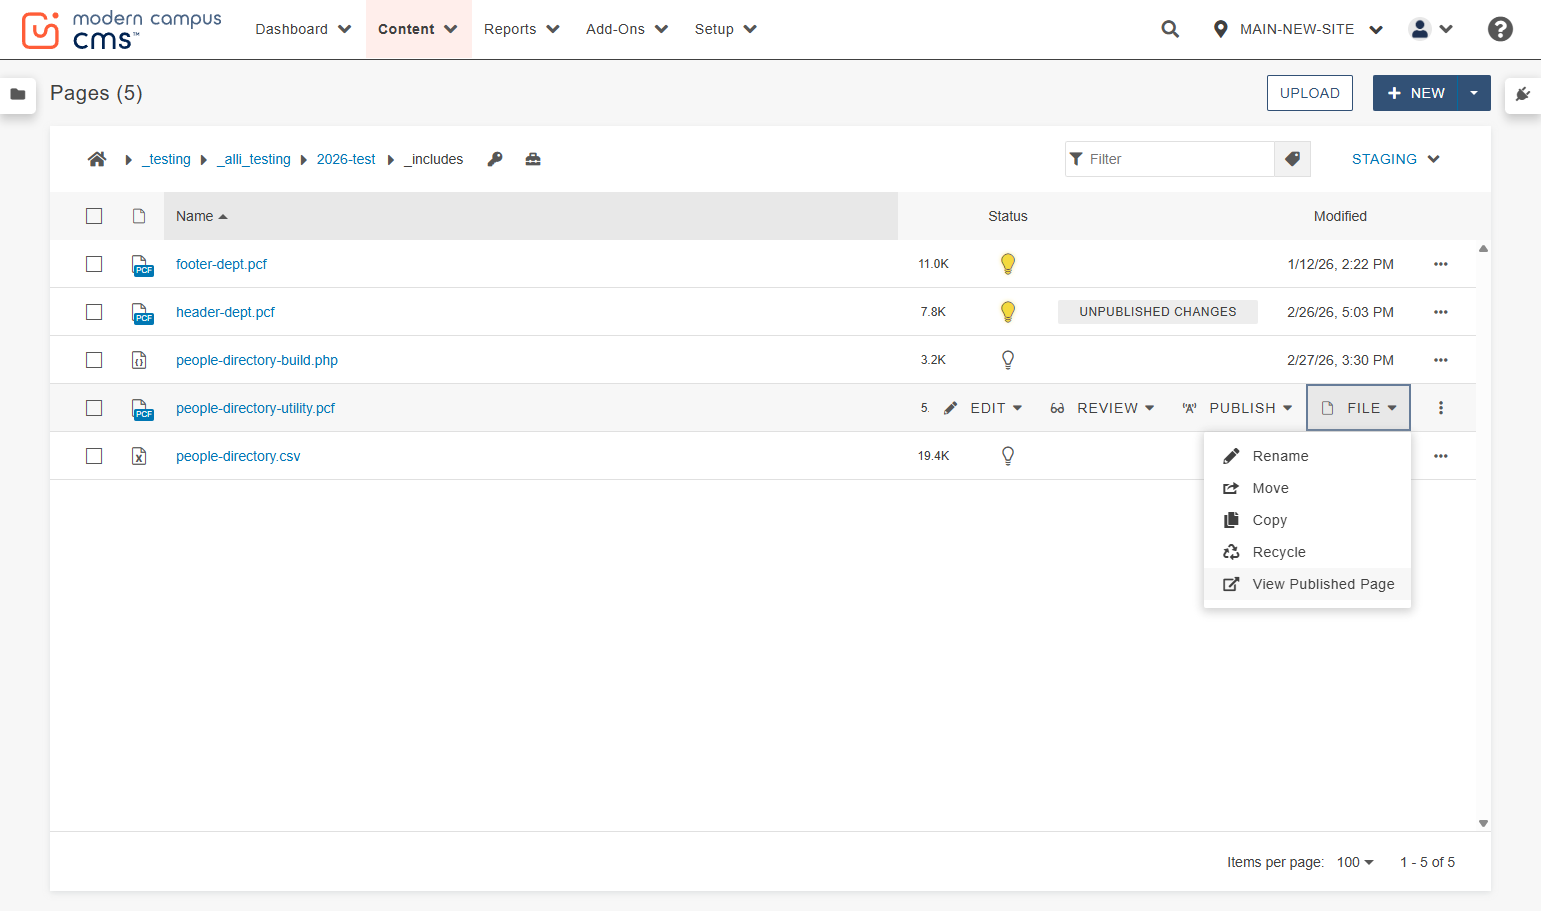Click the UPLOAD button
Viewport: 1541px width, 911px height.
point(1310,93)
